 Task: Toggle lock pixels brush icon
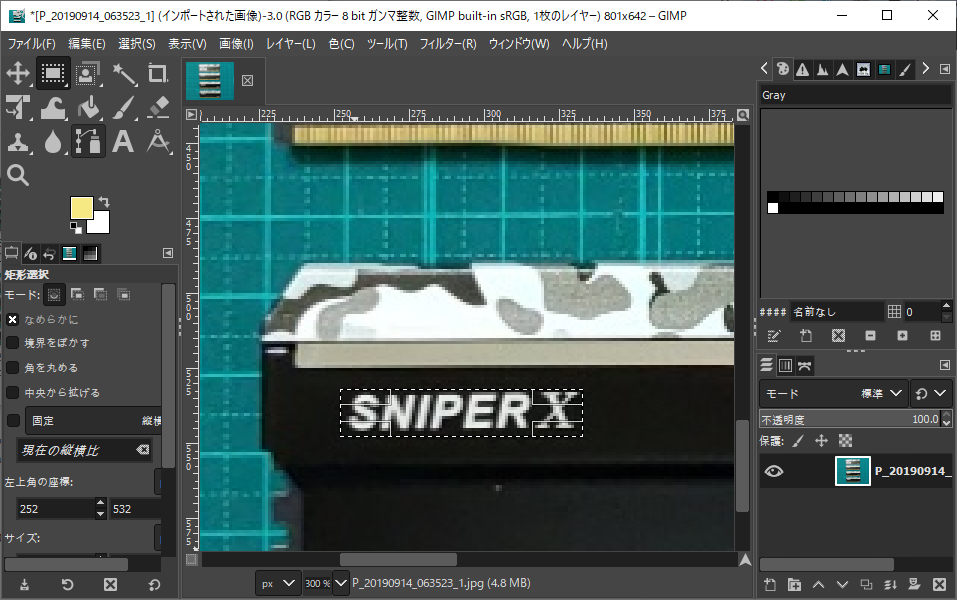click(x=798, y=441)
